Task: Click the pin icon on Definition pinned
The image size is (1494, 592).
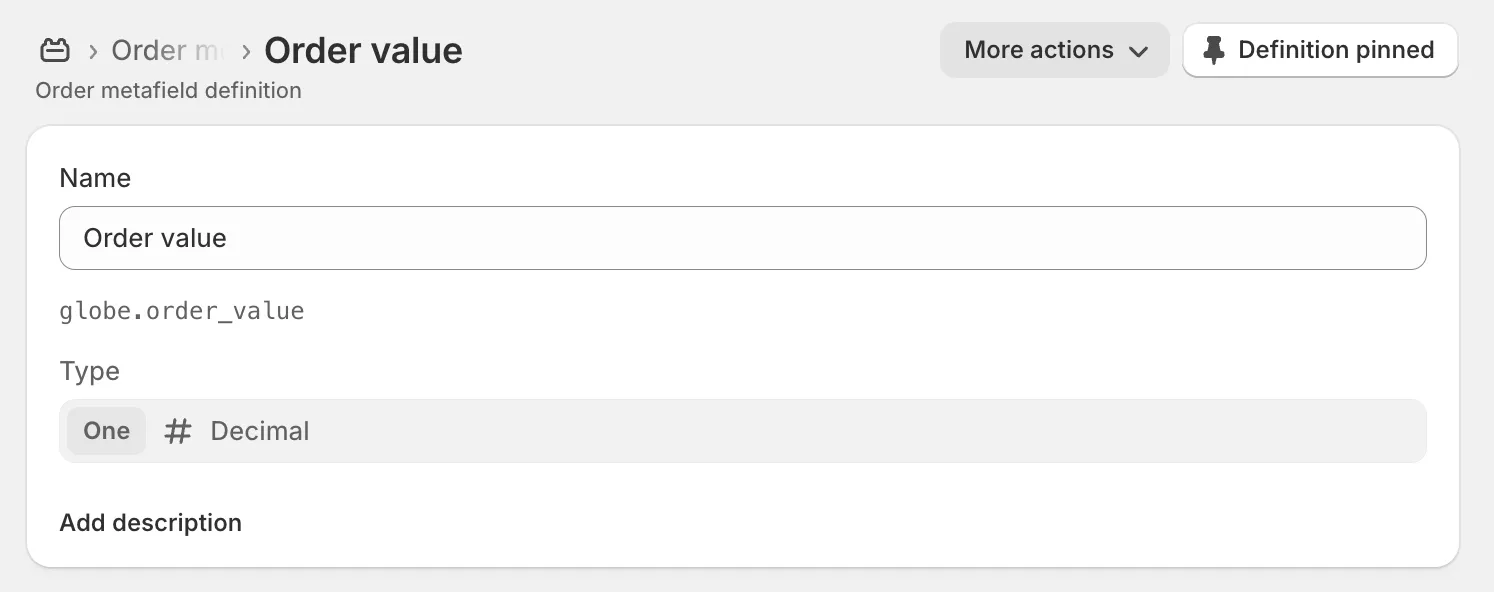Action: 1214,50
